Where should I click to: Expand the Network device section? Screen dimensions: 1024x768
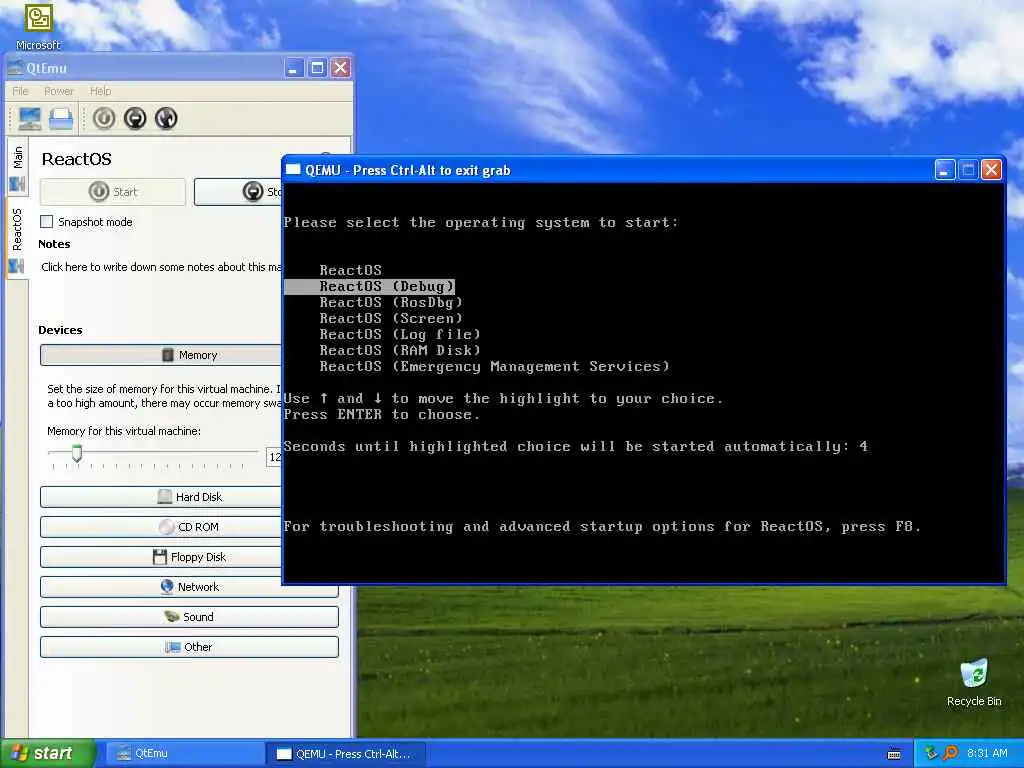coord(189,587)
